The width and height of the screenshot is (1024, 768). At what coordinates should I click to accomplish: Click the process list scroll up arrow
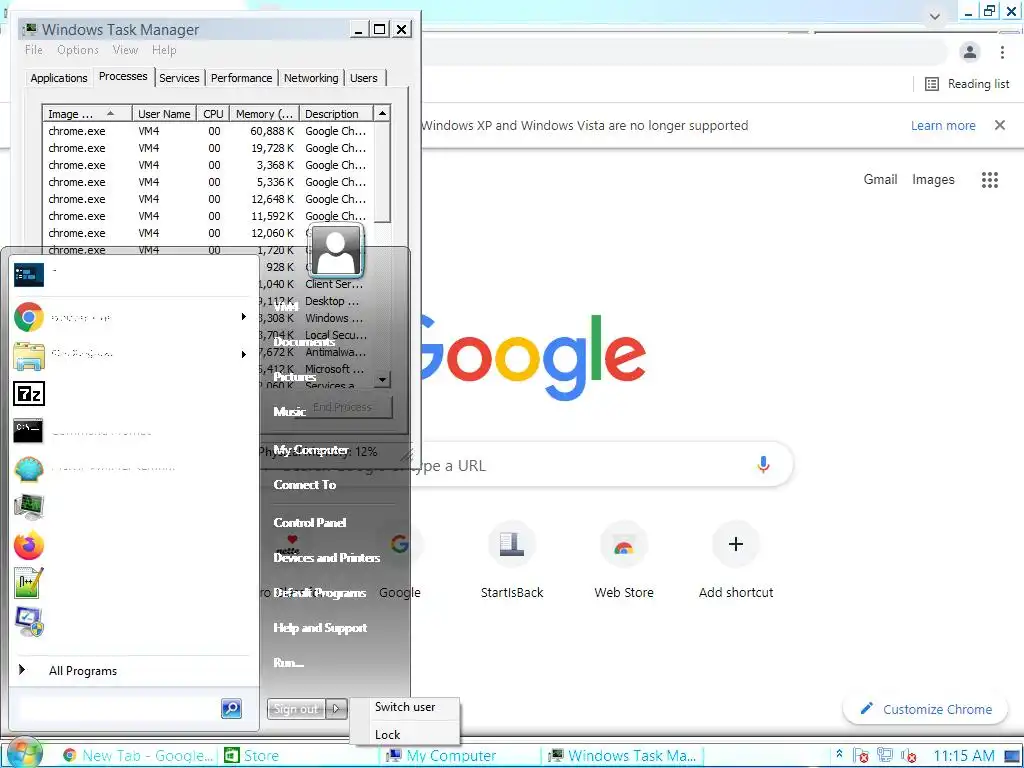[383, 114]
